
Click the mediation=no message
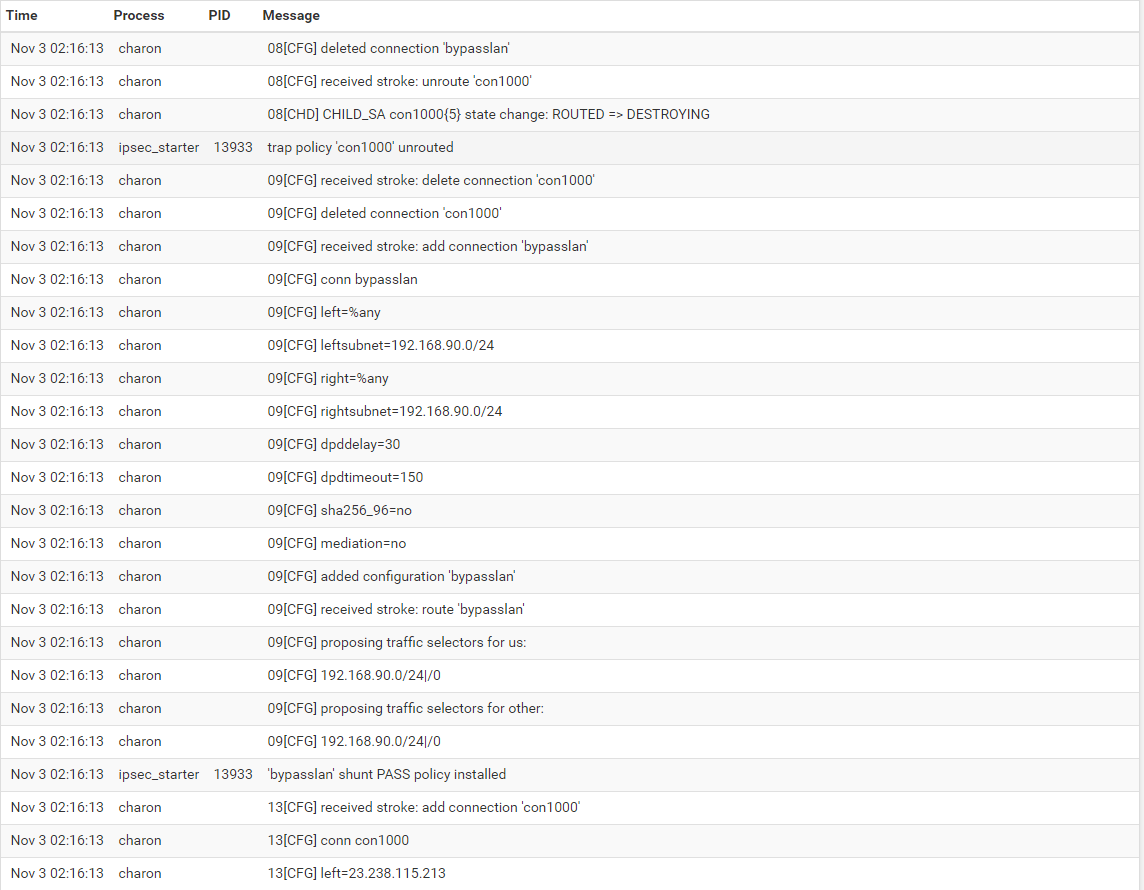[x=336, y=543]
